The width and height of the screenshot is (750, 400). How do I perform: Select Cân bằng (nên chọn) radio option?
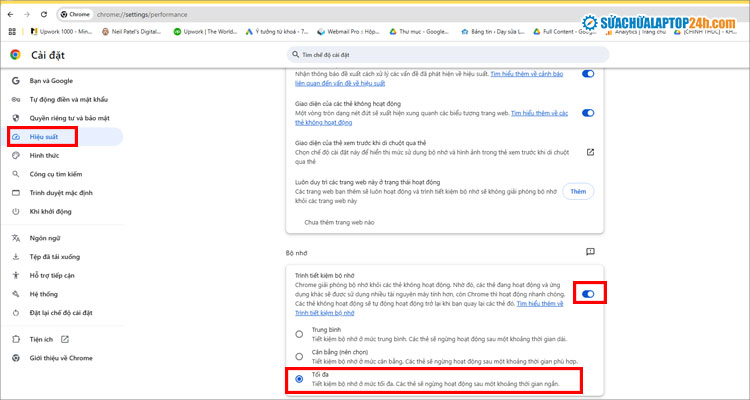pos(299,357)
